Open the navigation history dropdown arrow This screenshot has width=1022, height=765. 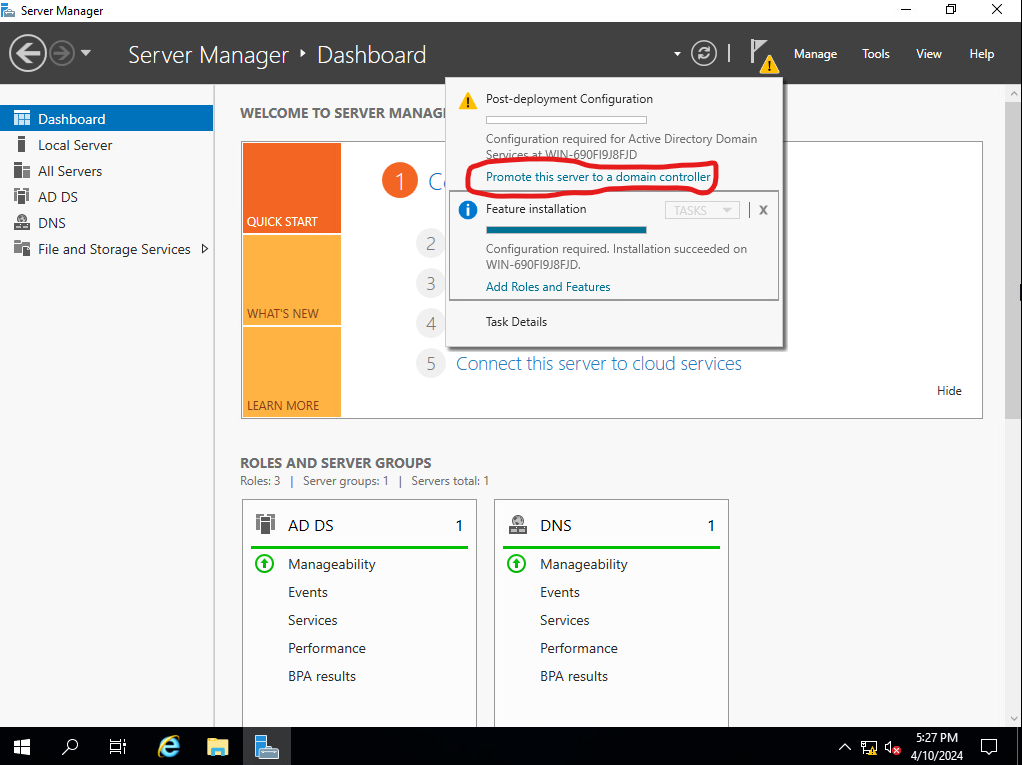coord(86,53)
